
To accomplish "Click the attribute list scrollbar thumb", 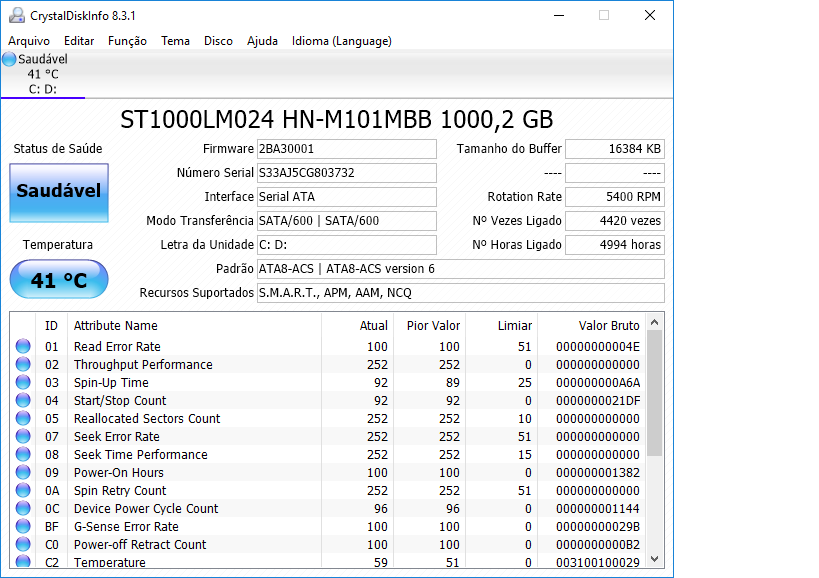I will [654, 393].
